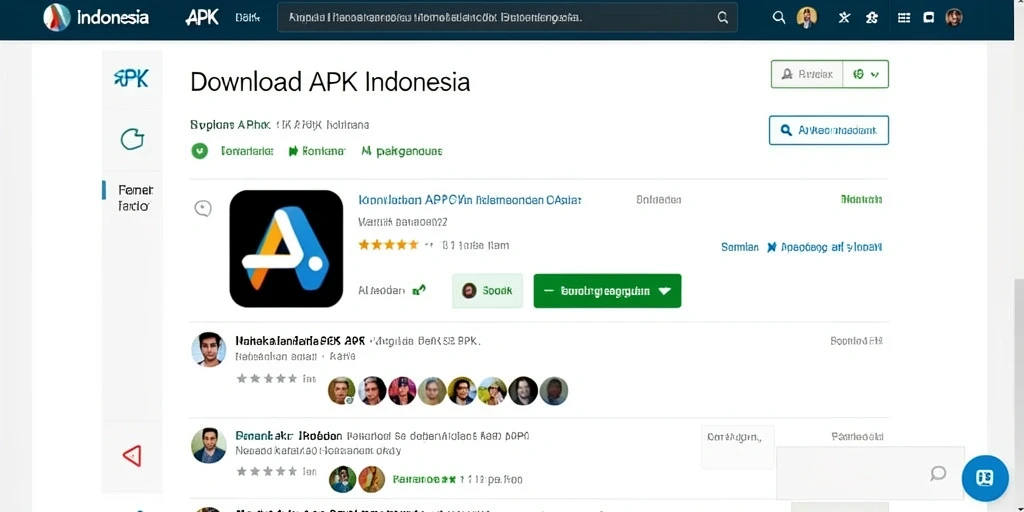Viewport: 1024px width, 512px height.
Task: Click the blue outlined search button
Action: pyautogui.click(x=829, y=130)
